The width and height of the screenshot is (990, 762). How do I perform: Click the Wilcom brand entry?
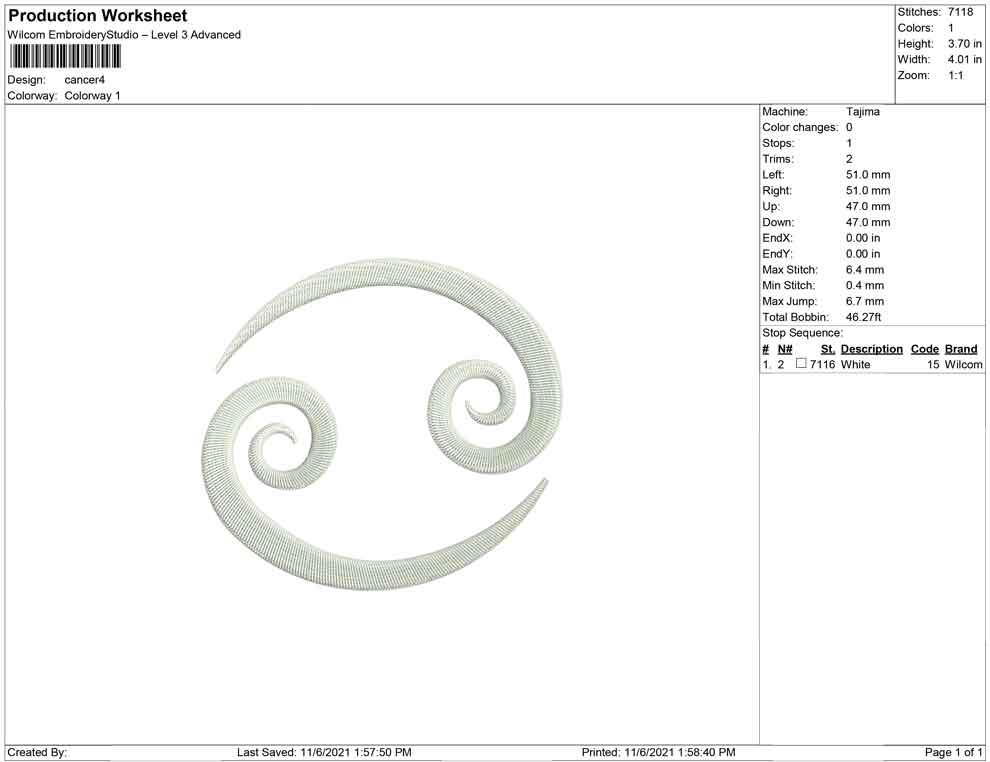click(963, 364)
